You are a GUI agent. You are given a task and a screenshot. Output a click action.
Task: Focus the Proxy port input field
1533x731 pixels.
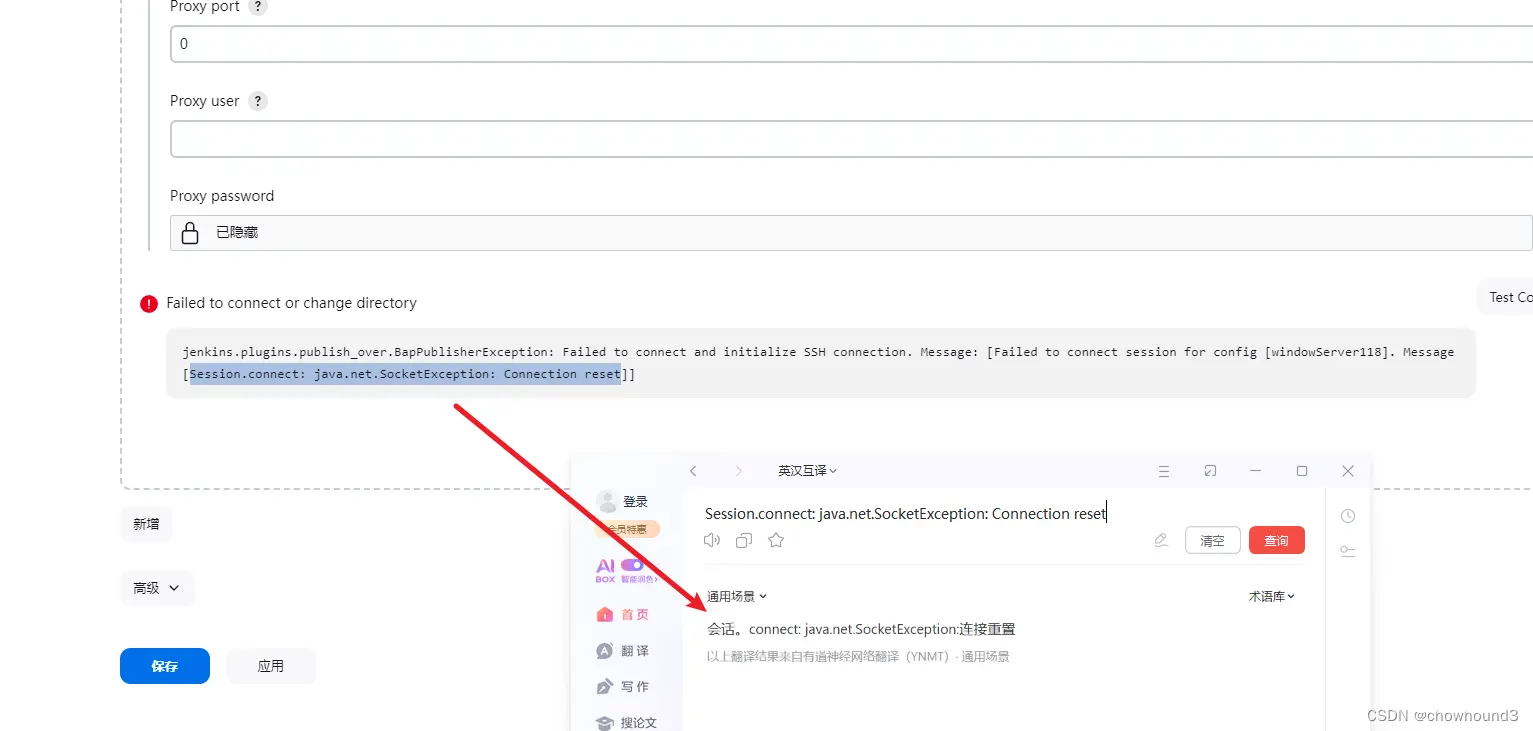tap(851, 44)
